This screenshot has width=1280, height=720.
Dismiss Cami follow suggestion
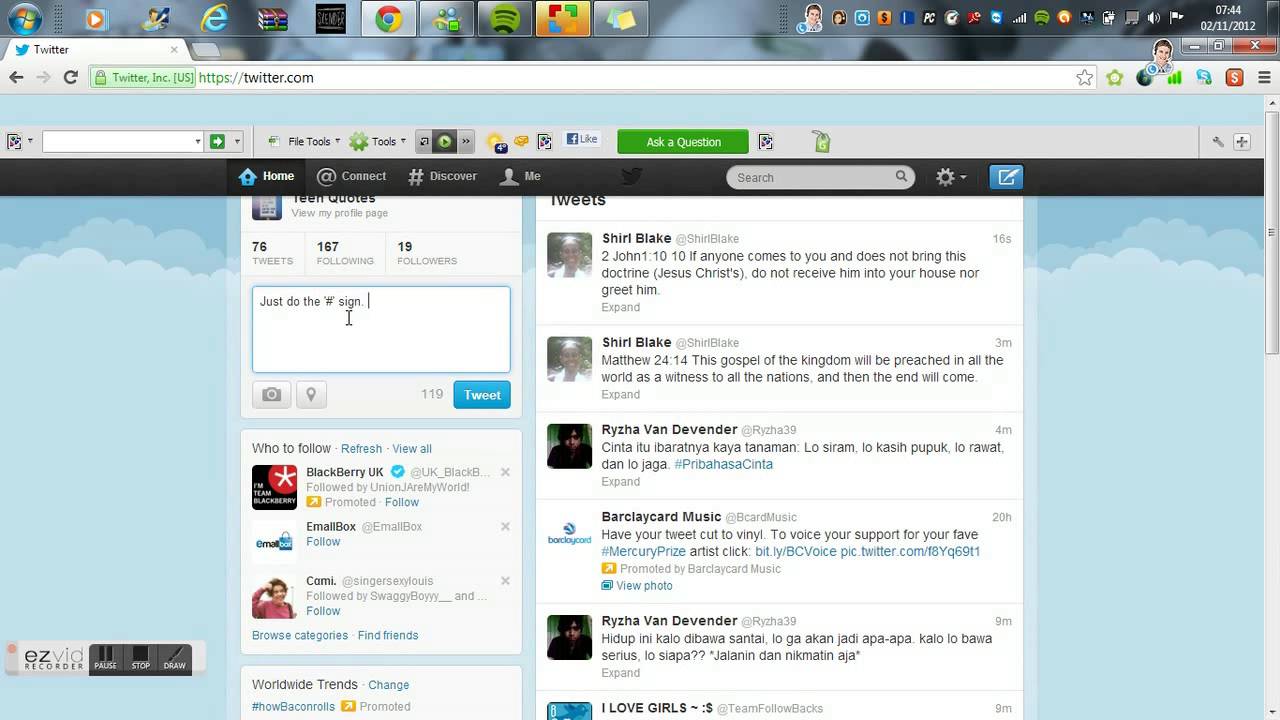click(505, 581)
